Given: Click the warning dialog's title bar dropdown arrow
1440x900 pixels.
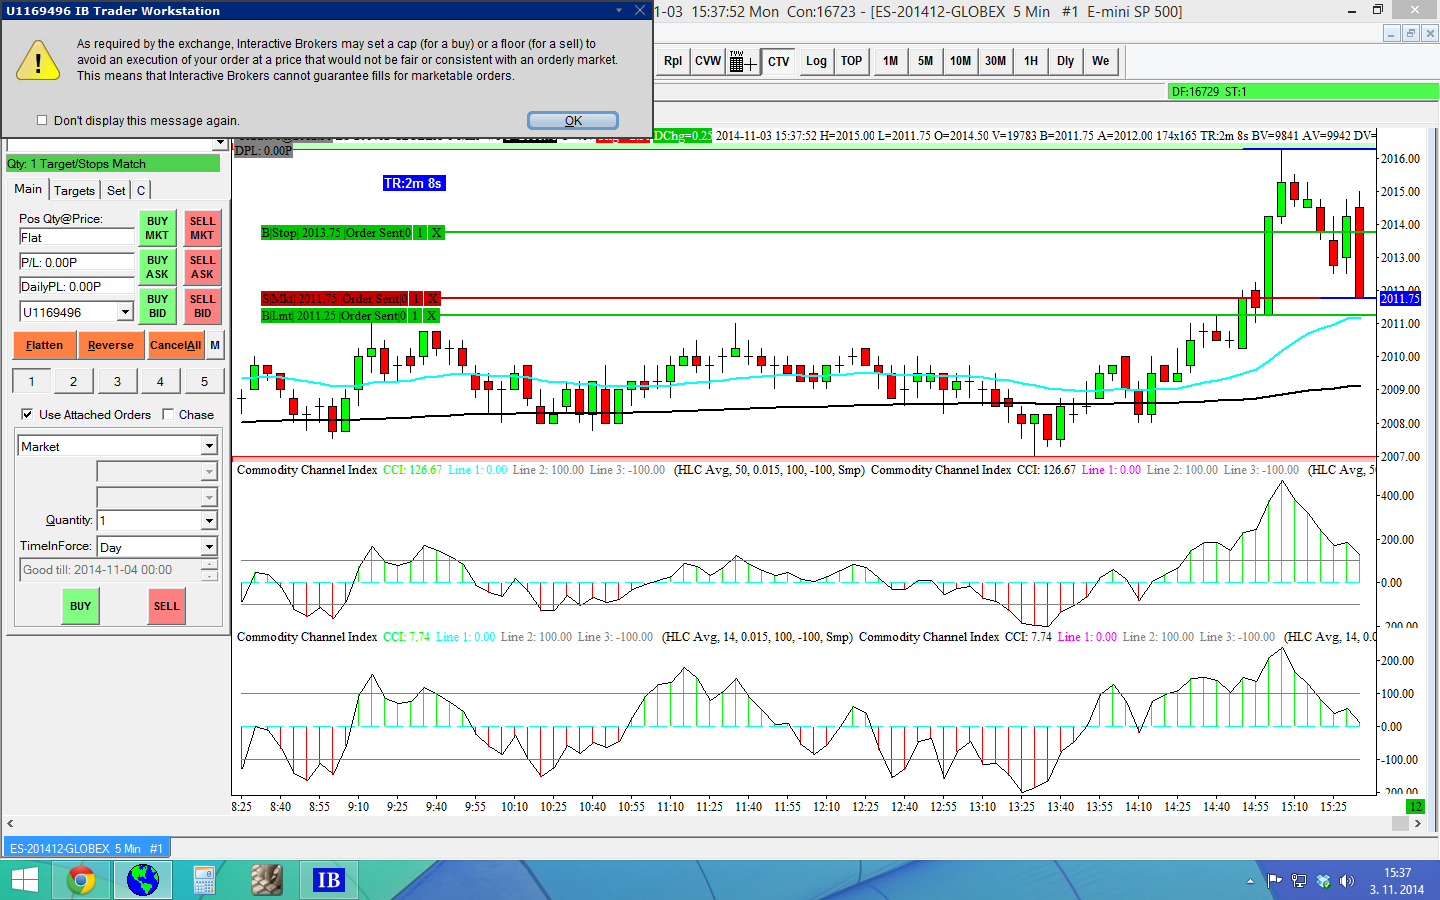Looking at the screenshot, I should coord(619,10).
